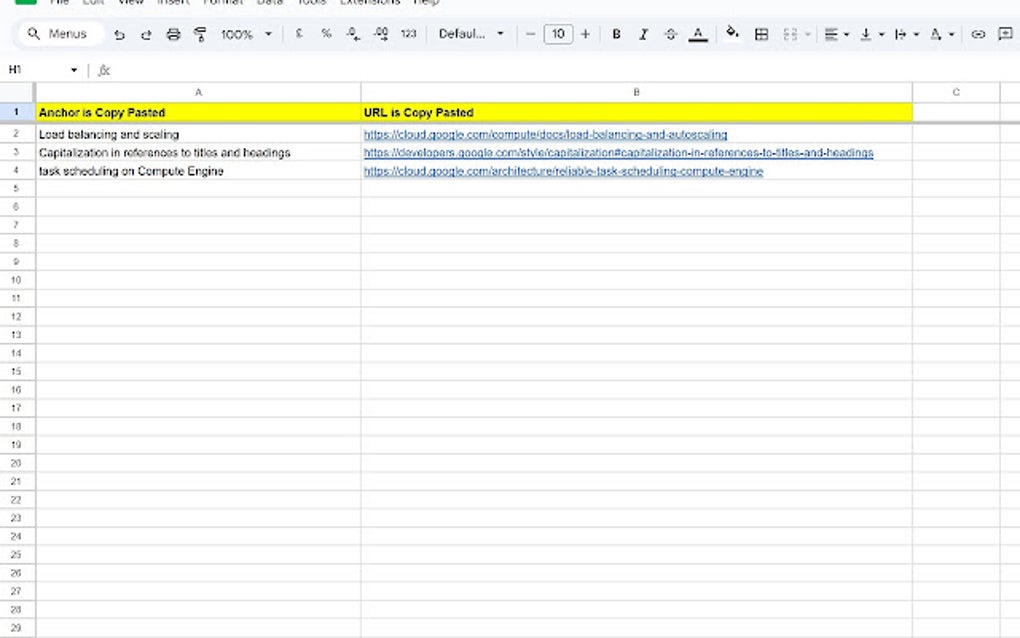Viewport: 1020px width, 638px height.
Task: Toggle strikethrough formatting
Action: point(670,33)
